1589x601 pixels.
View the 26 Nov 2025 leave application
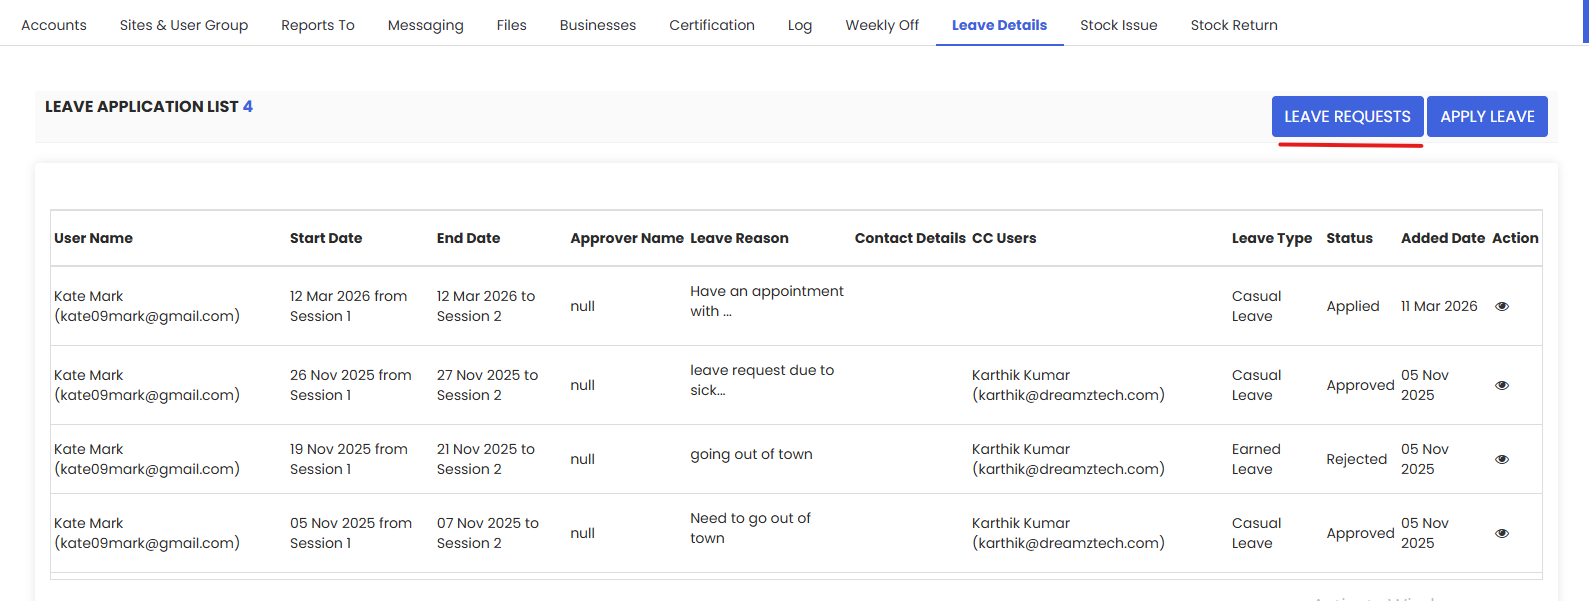pyautogui.click(x=1501, y=385)
